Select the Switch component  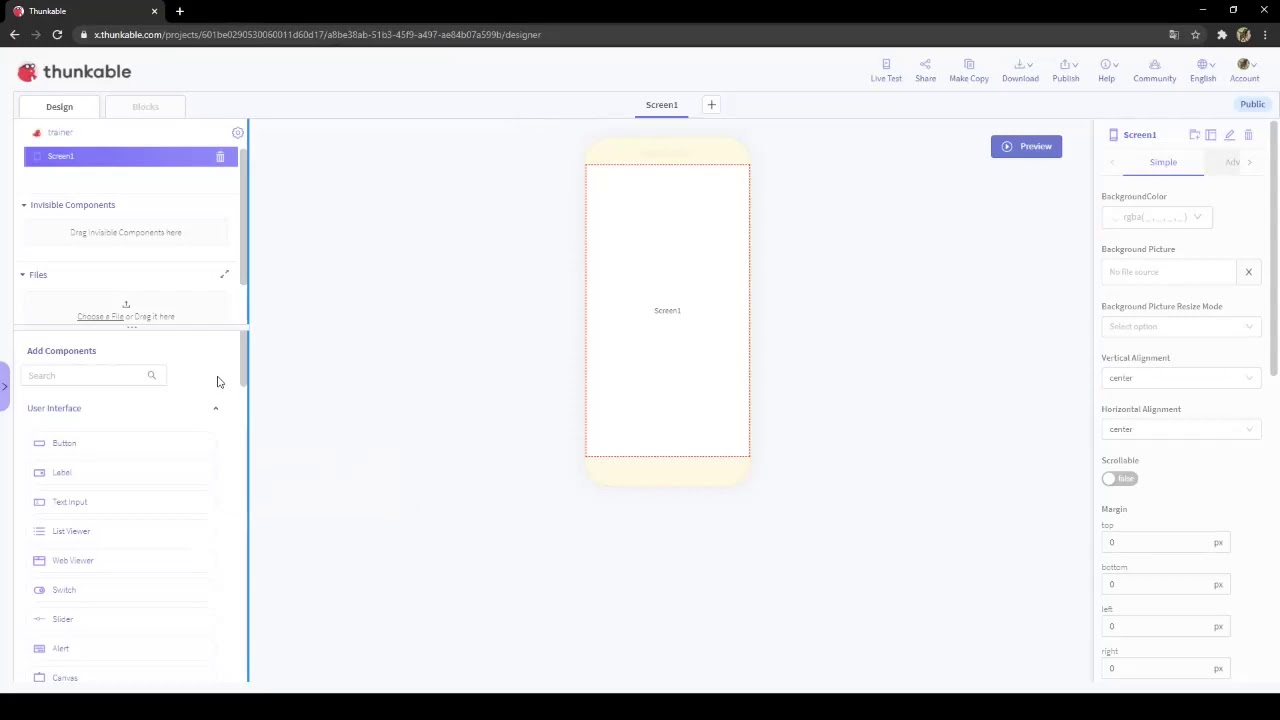pos(123,590)
